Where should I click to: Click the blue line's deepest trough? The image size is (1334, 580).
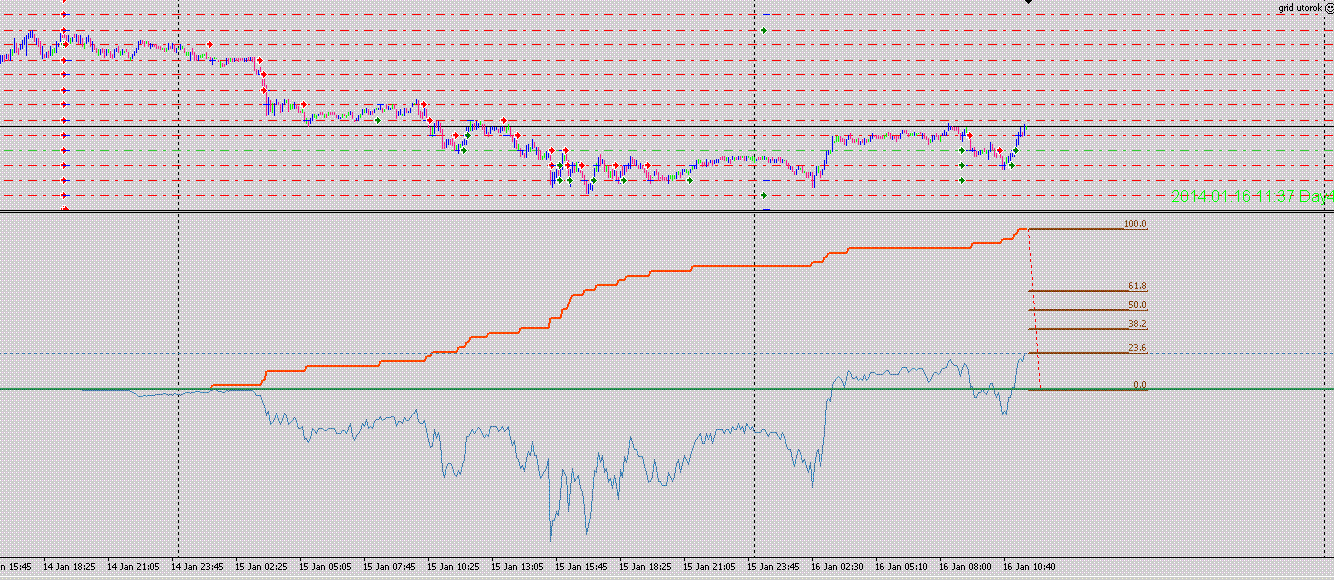tap(551, 538)
